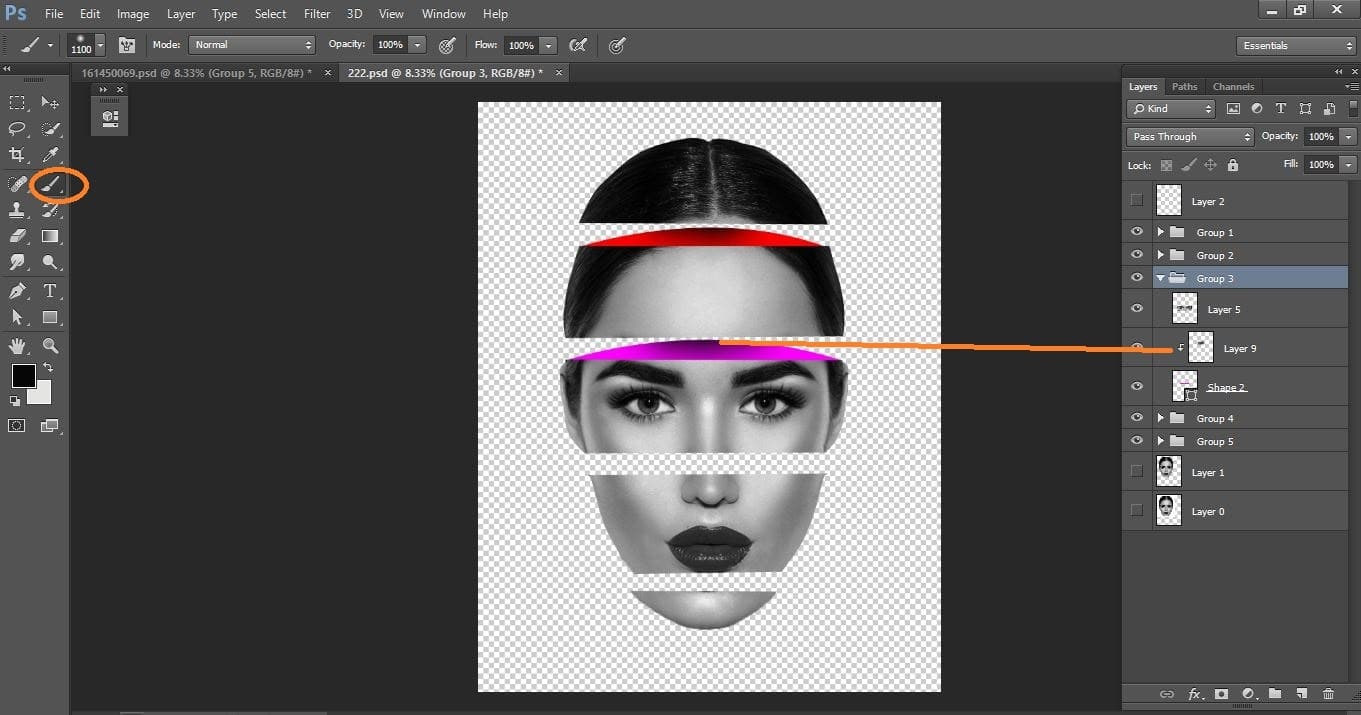Screen dimensions: 1361x715
Task: Activate the Type tool
Action: click(x=49, y=290)
